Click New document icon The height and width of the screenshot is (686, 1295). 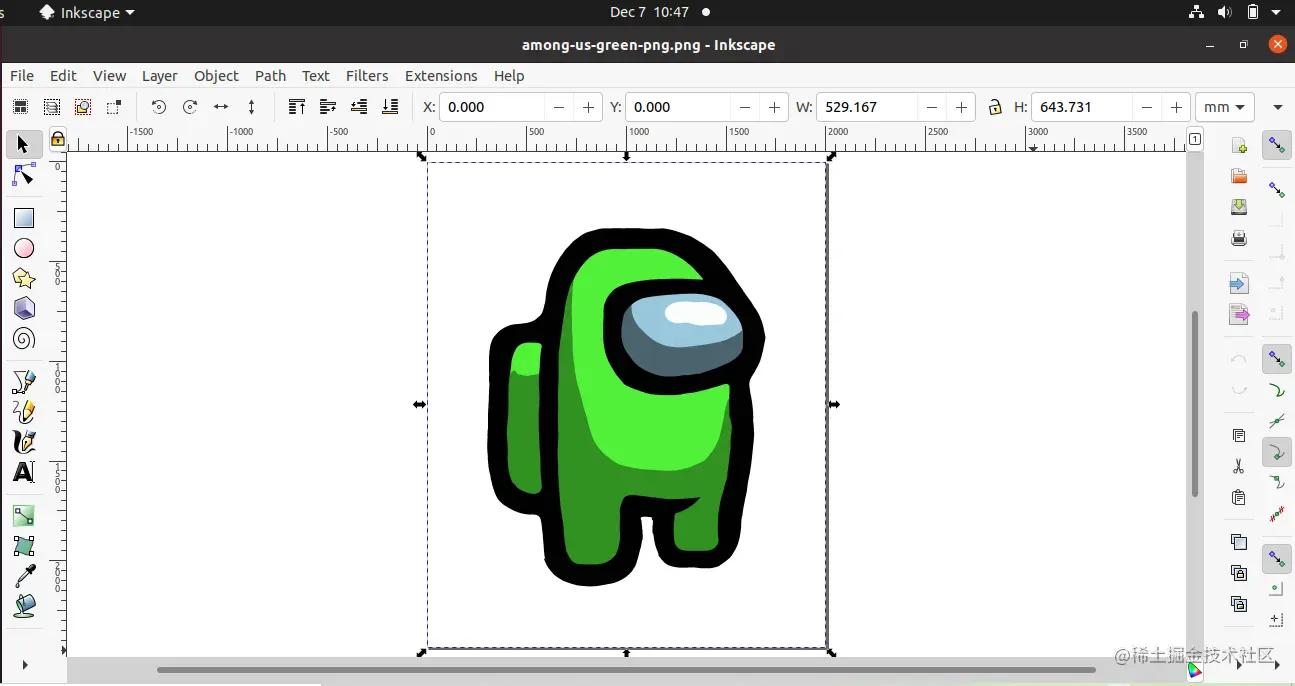1239,146
